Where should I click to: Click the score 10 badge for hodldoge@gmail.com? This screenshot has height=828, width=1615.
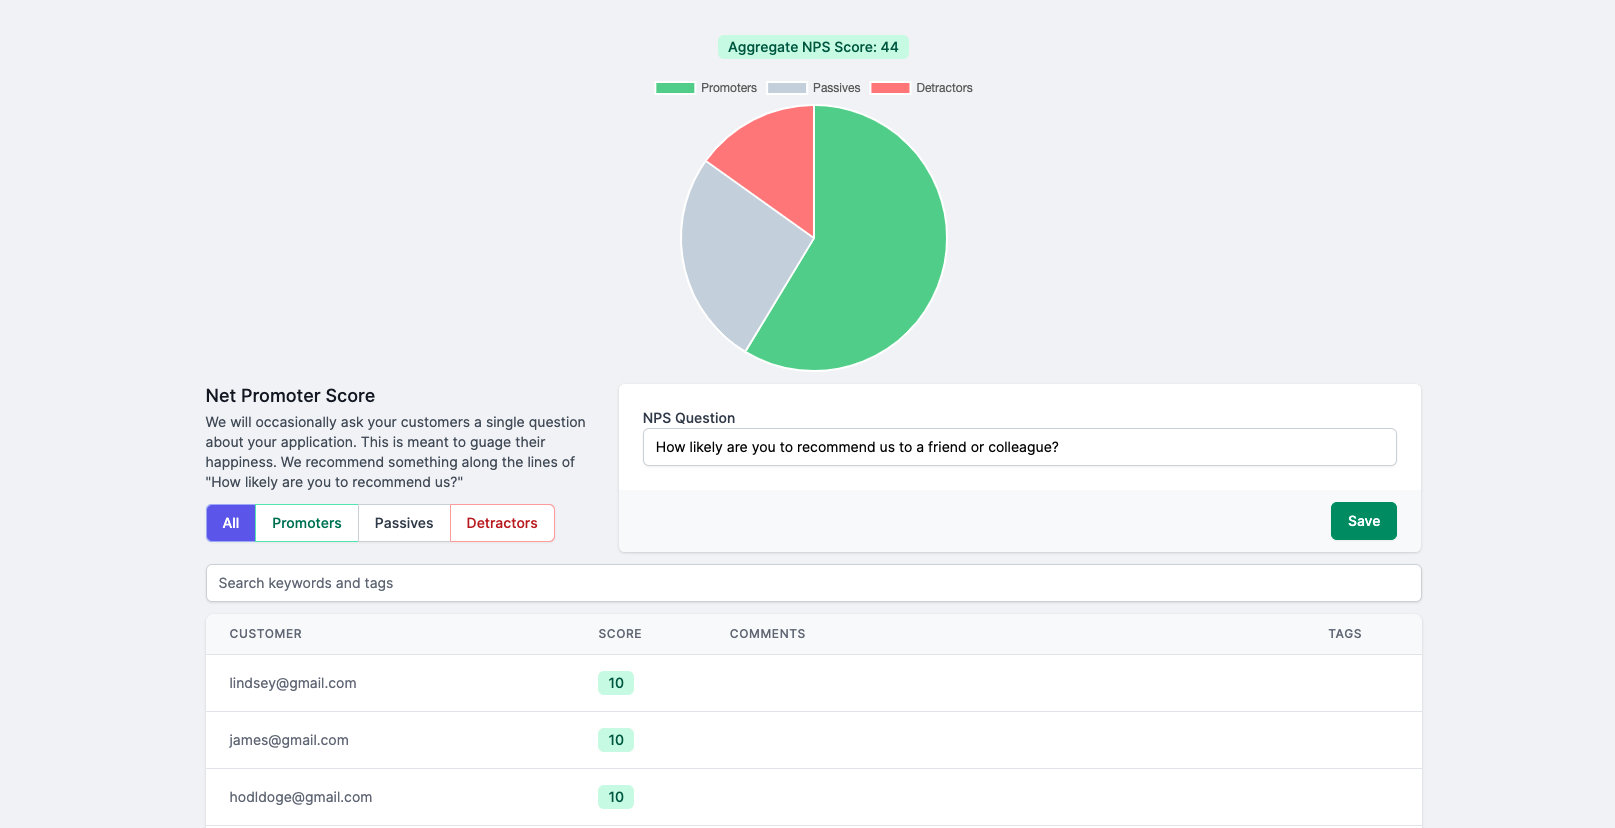pos(616,797)
